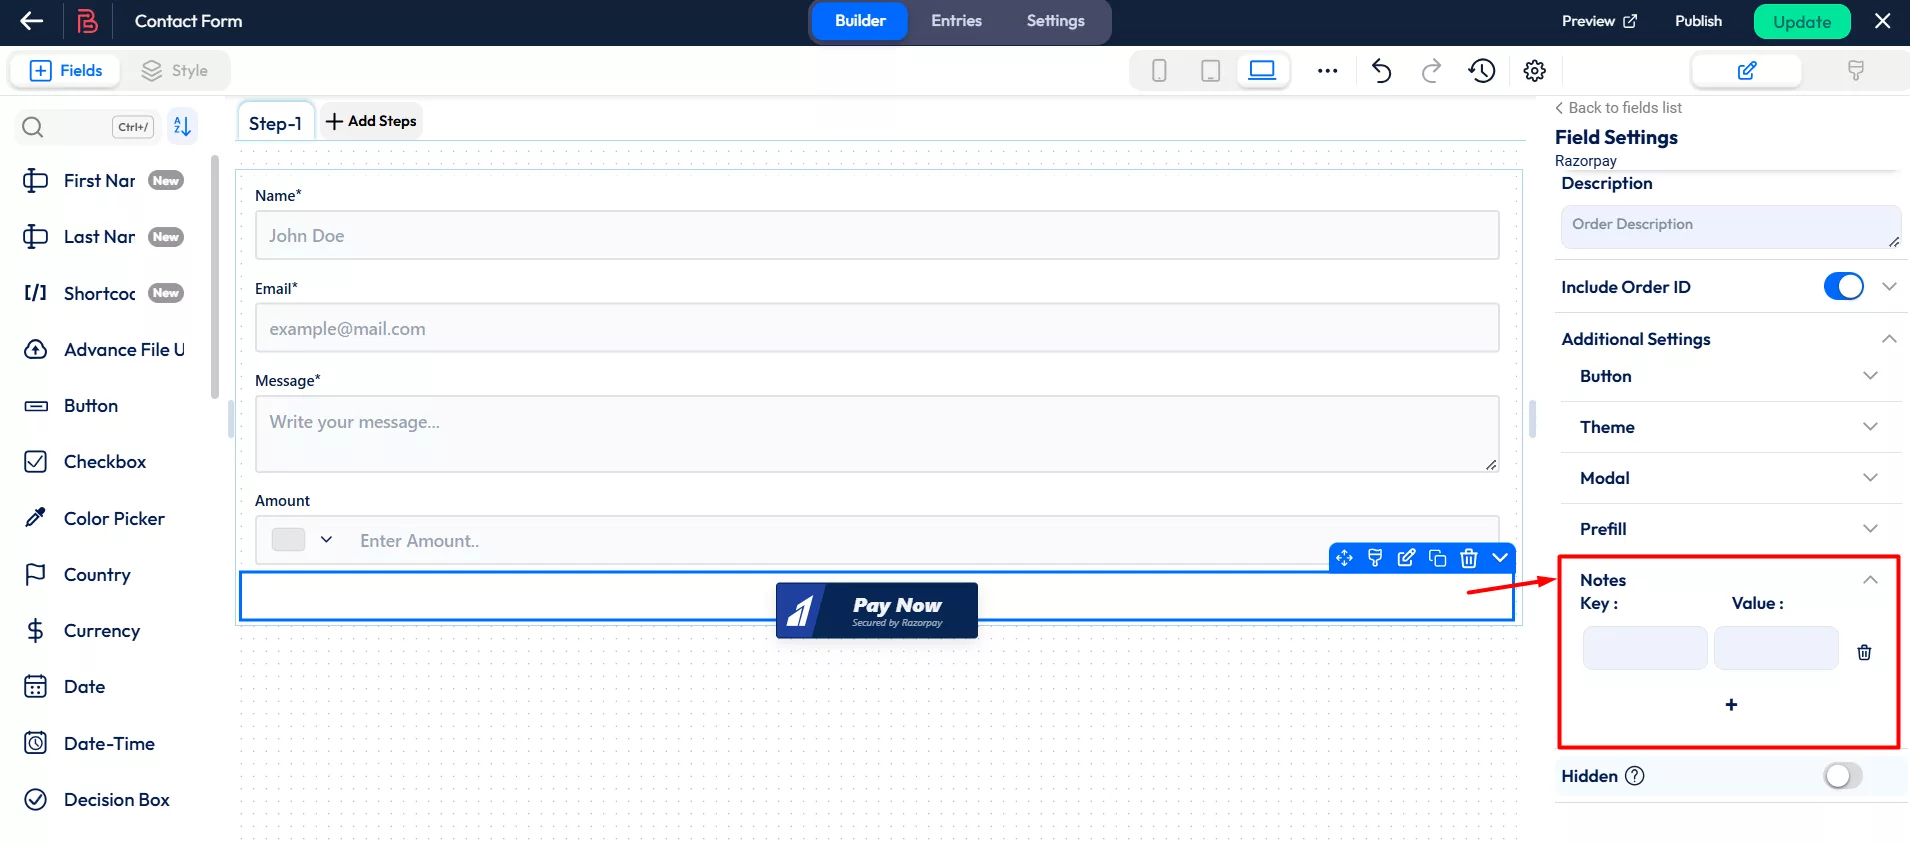Go back using the left arrow icon
Screen dimensions: 1910x843
point(32,21)
